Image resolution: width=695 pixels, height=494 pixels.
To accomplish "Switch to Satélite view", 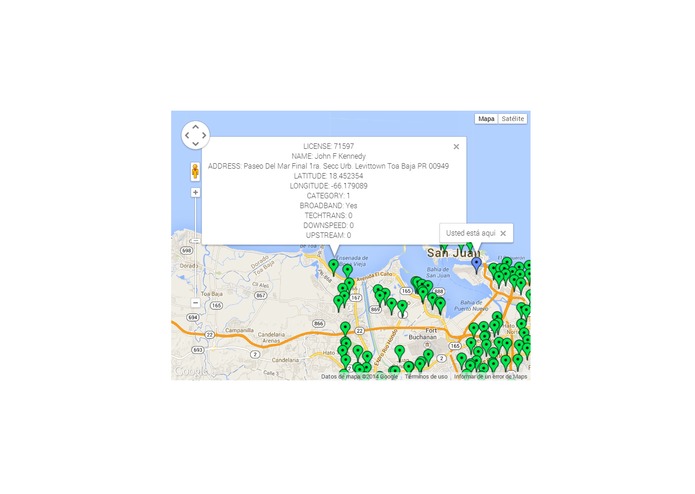I will point(513,119).
